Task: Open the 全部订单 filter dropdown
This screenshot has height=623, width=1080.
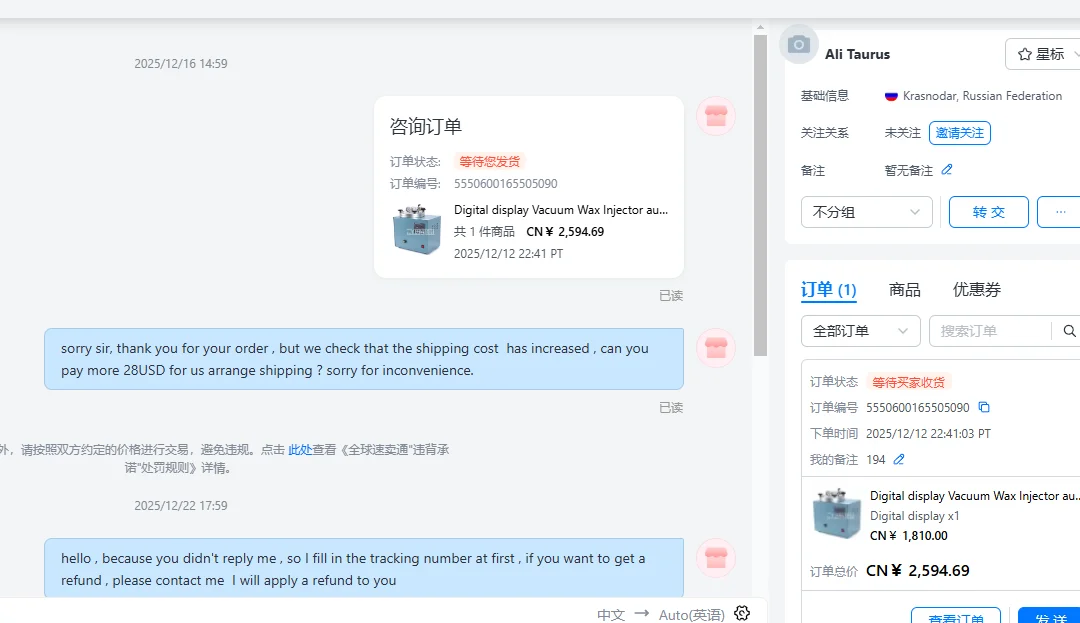Action: point(860,331)
